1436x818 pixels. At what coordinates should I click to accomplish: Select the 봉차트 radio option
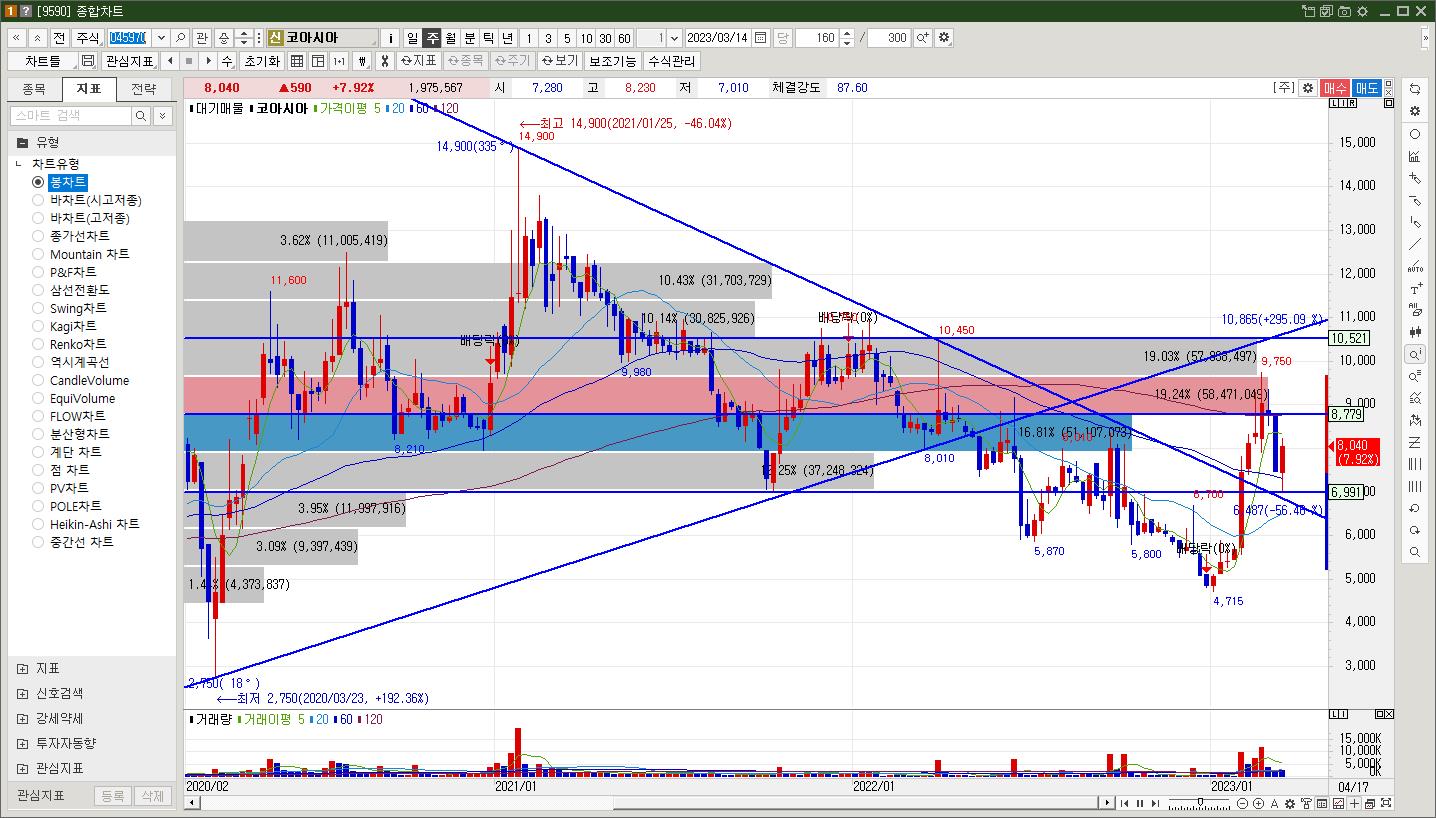pyautogui.click(x=38, y=182)
